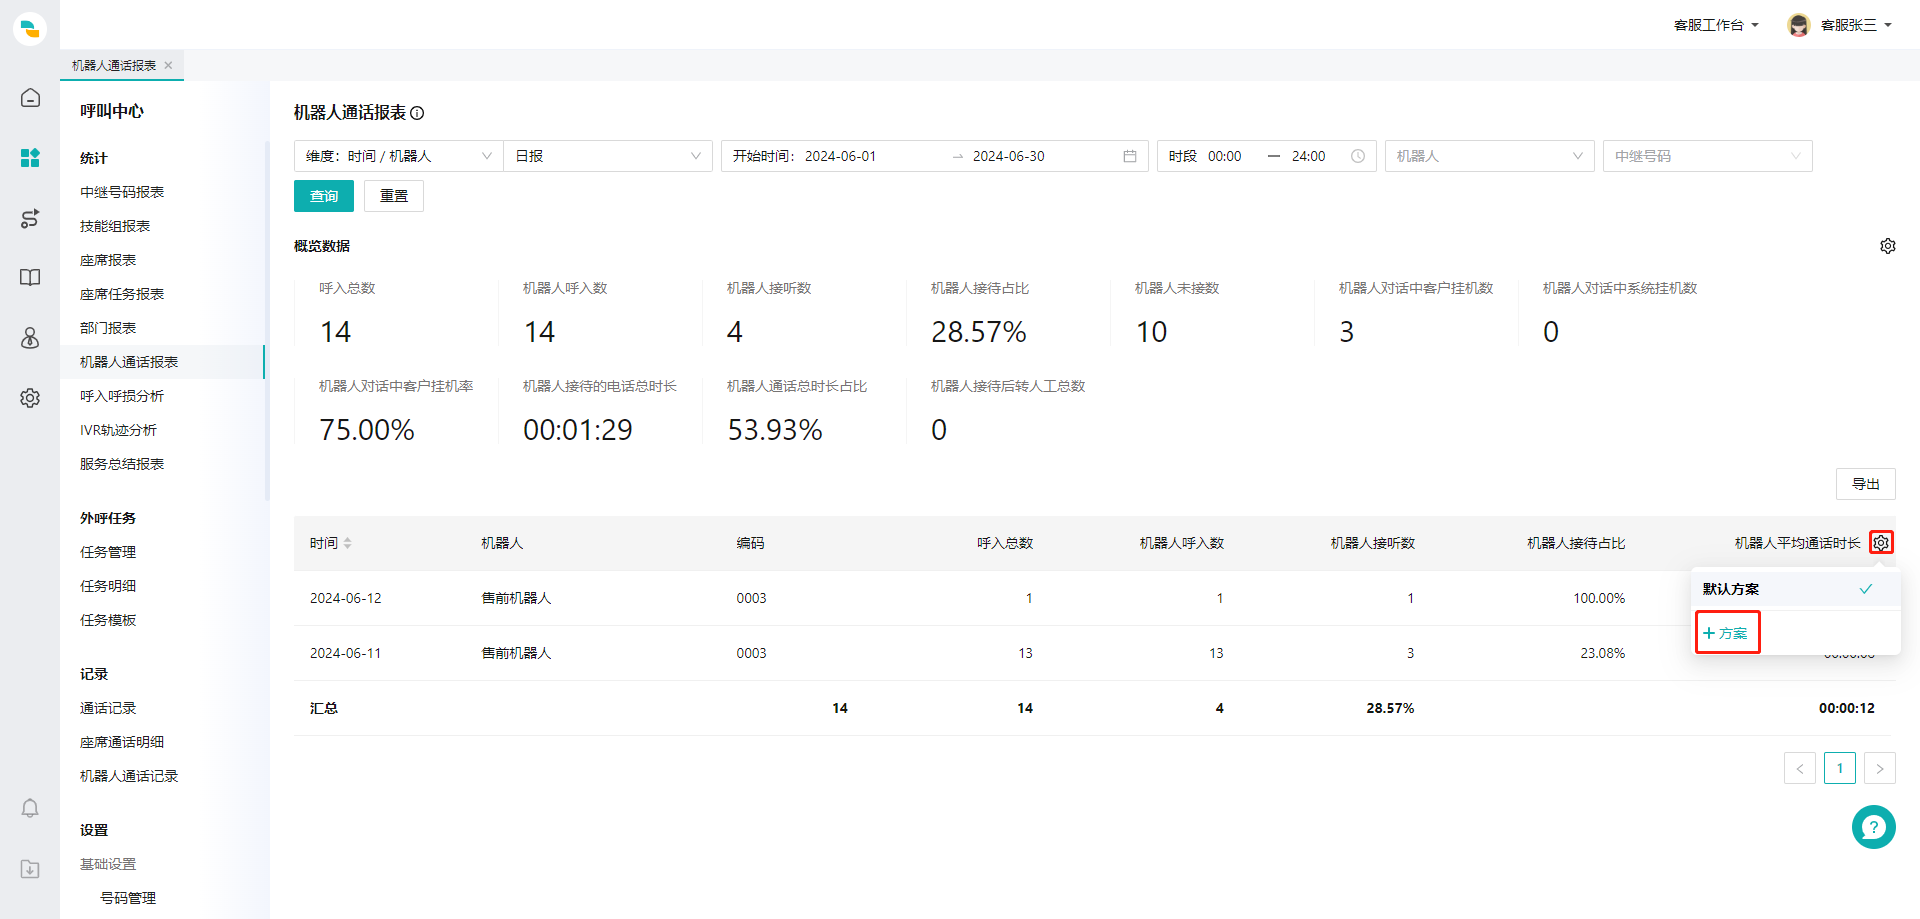1920x919 pixels.
Task: Click the 2024-06-12 table cell
Action: 346,598
